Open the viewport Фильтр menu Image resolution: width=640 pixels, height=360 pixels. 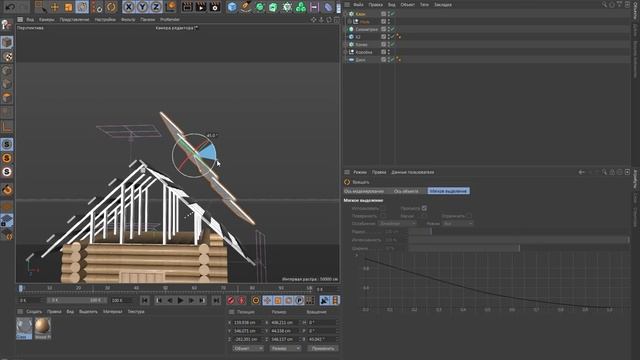[128, 20]
